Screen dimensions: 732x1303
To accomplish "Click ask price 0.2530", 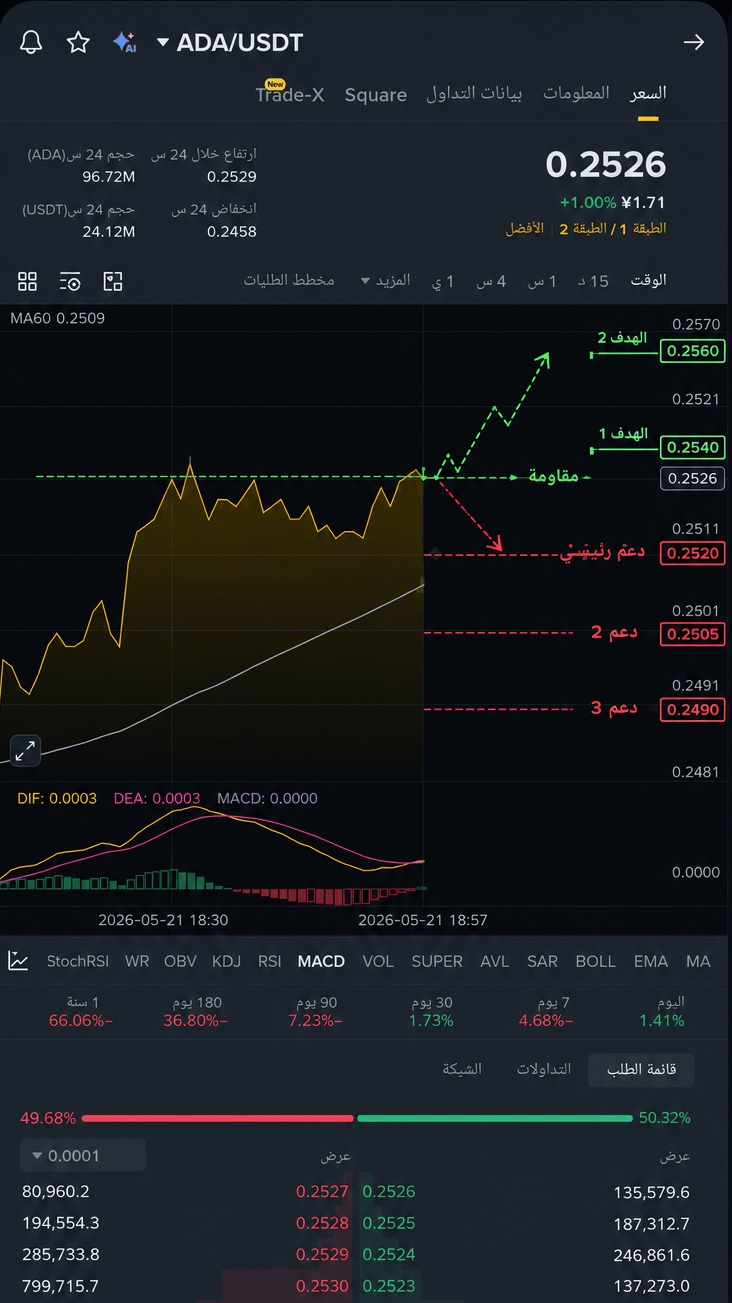I will click(x=322, y=1286).
